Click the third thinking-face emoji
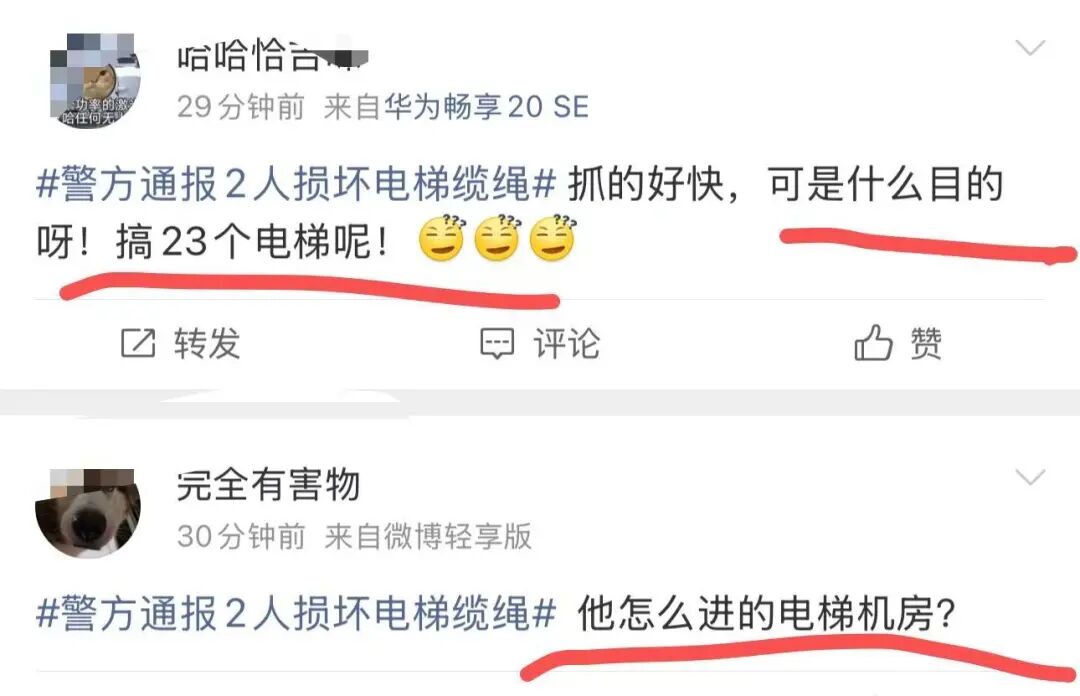The image size is (1080, 696). pos(552,238)
